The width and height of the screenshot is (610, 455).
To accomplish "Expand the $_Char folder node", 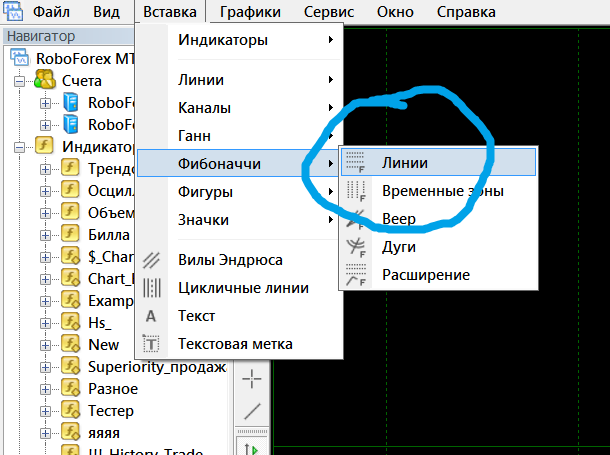I will pyautogui.click(x=46, y=257).
